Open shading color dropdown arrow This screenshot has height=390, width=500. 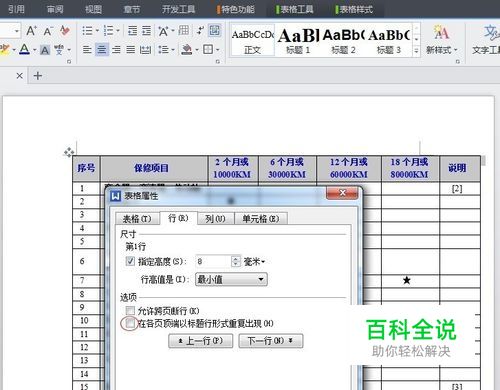pyautogui.click(x=197, y=50)
